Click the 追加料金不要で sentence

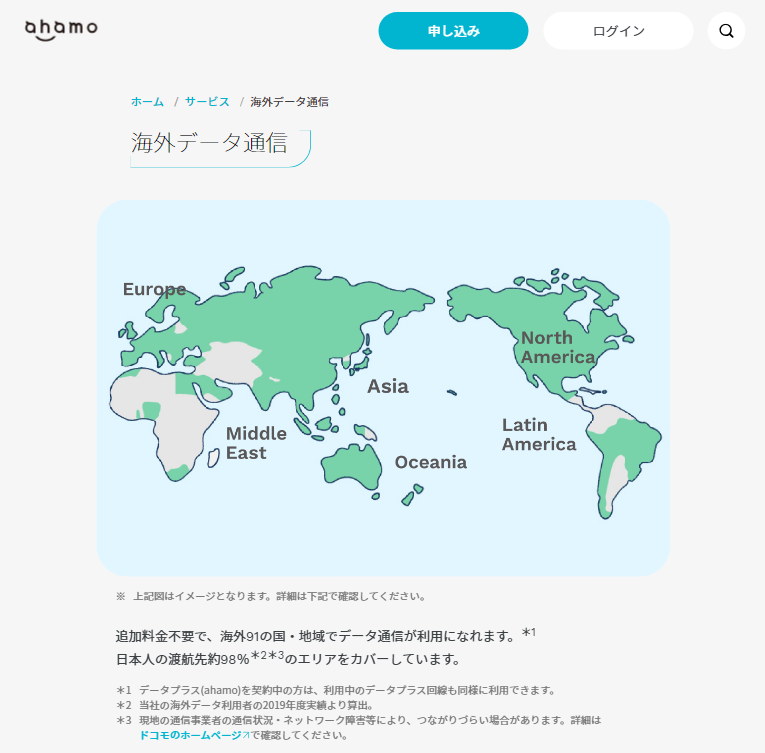pos(325,635)
